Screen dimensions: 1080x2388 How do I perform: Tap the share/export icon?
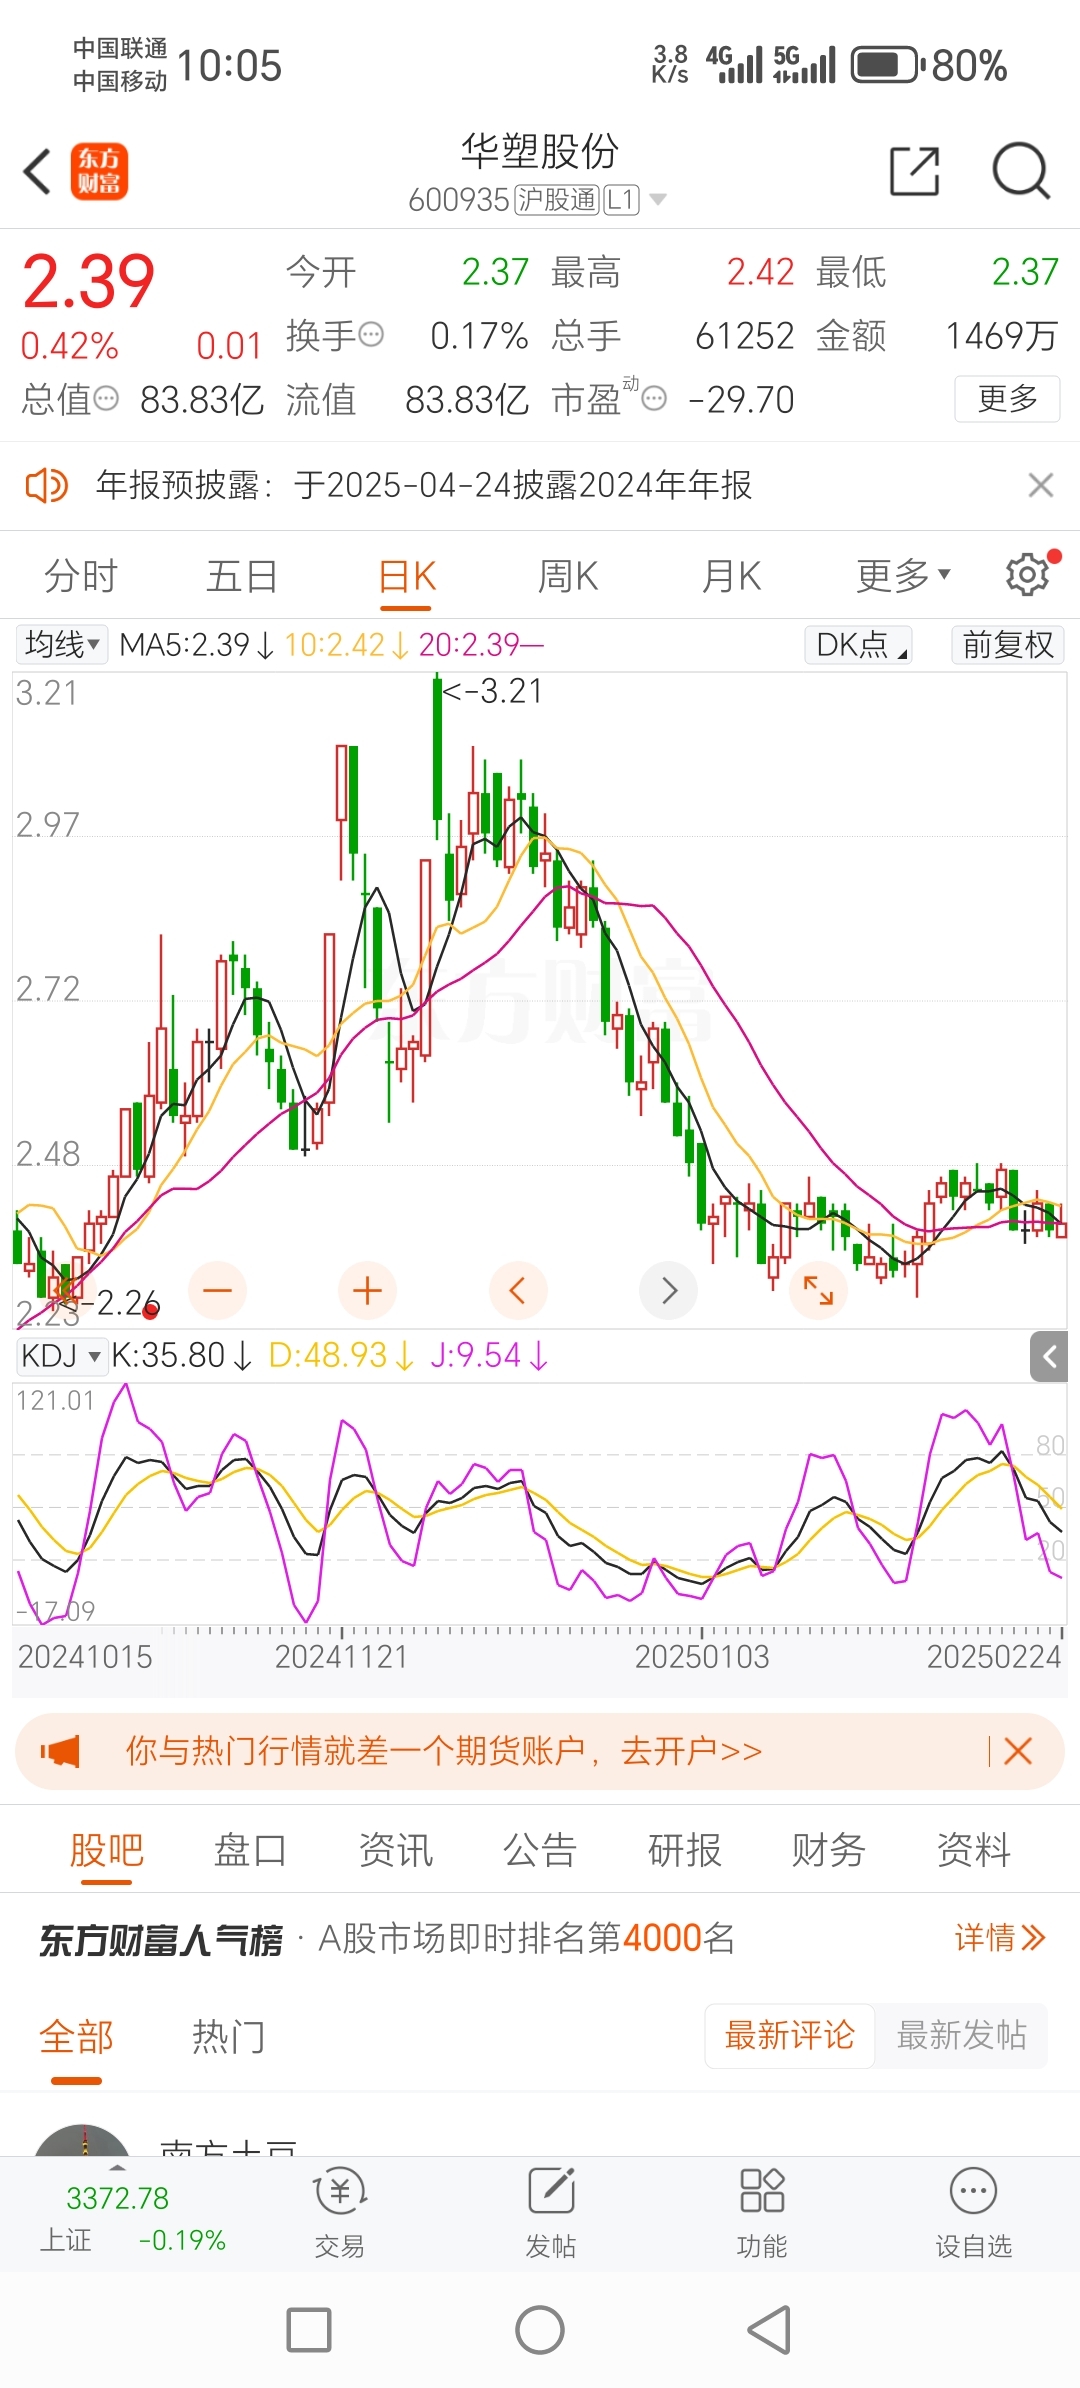[915, 171]
